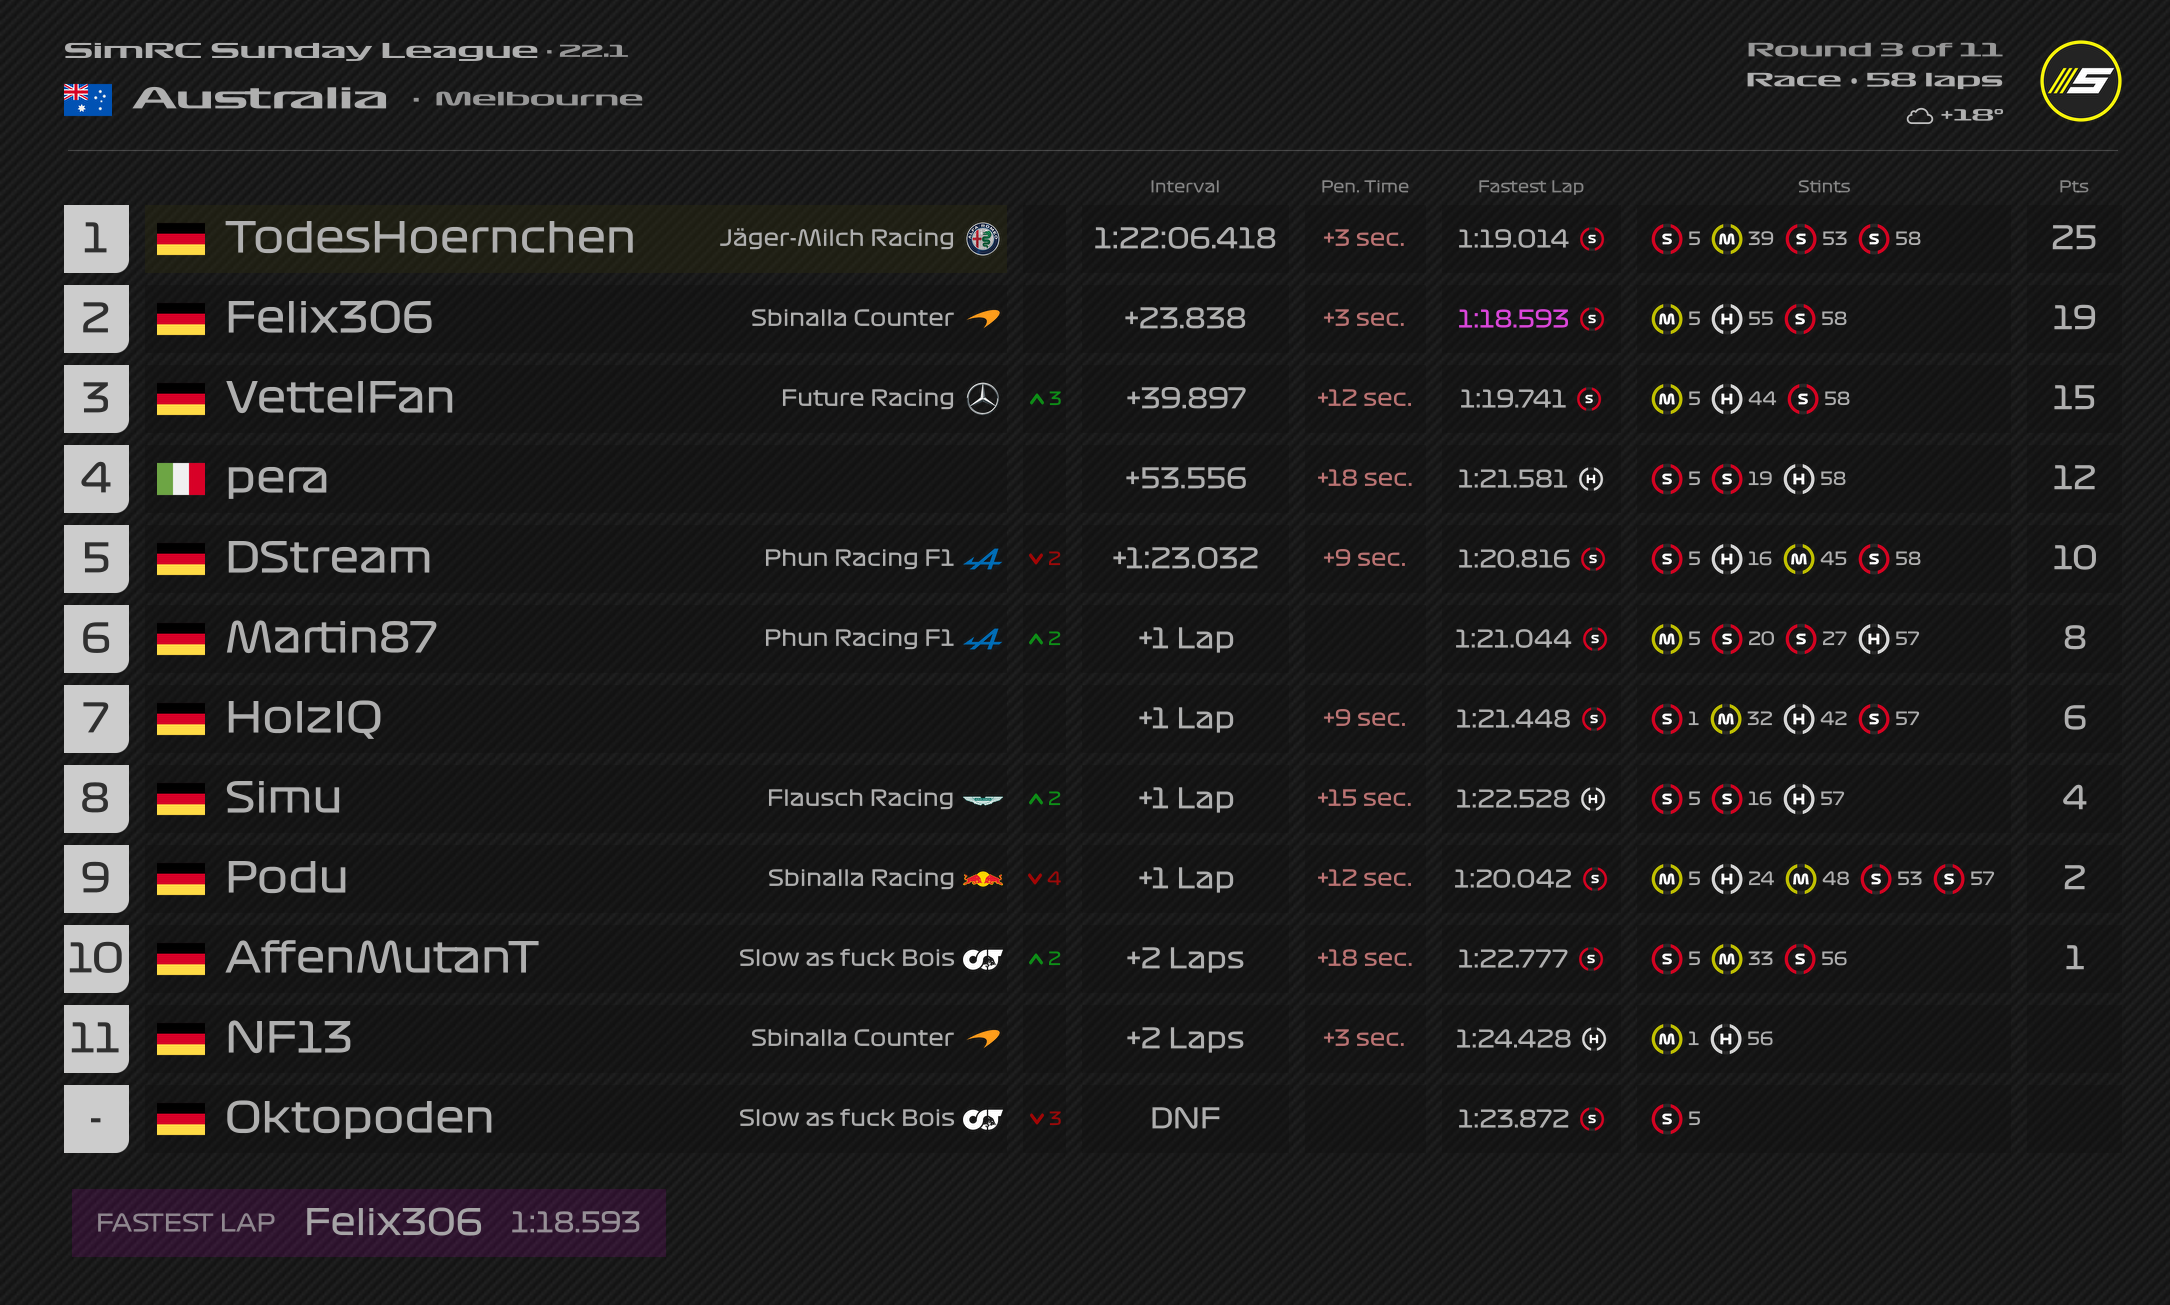Image resolution: width=2170 pixels, height=1305 pixels.
Task: Click the Australian flag icon
Action: pyautogui.click(x=87, y=99)
